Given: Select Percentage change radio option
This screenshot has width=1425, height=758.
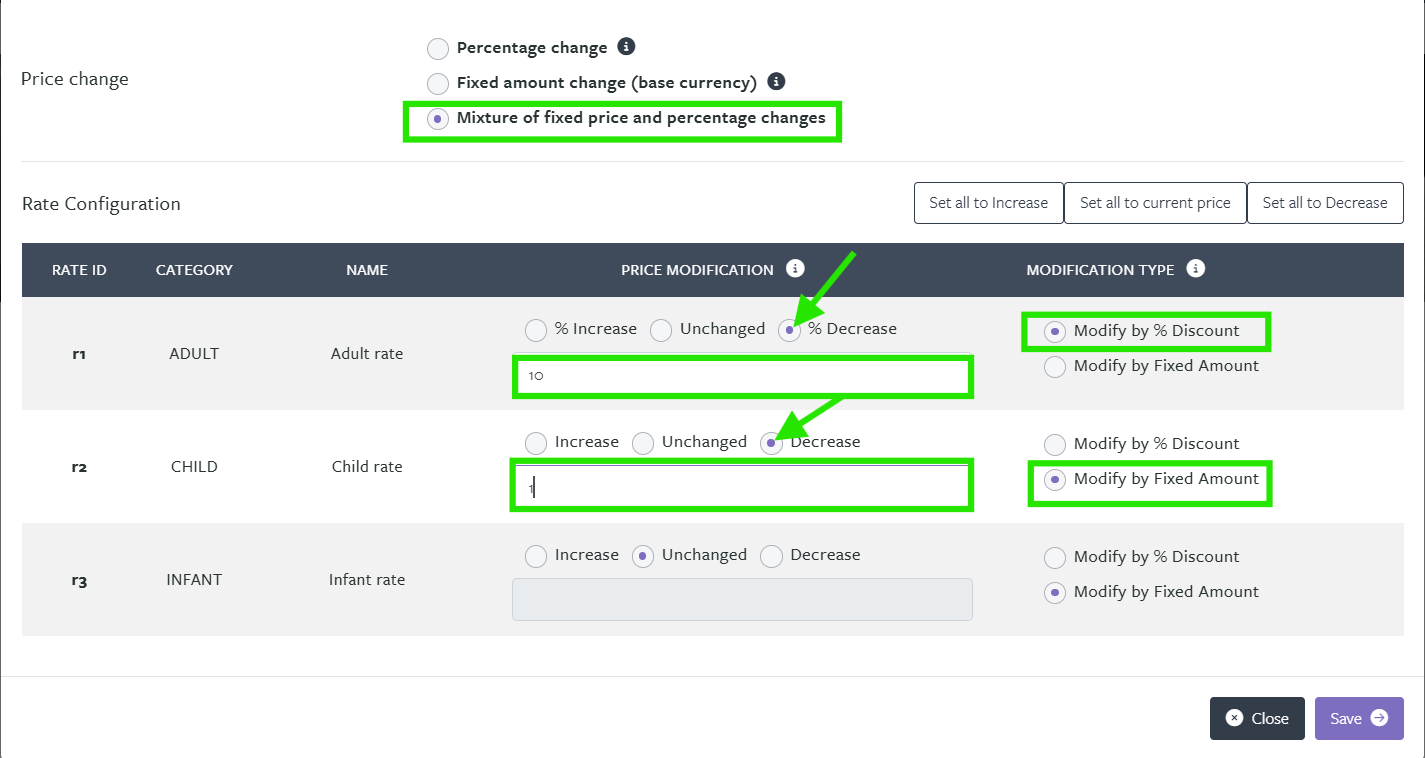Looking at the screenshot, I should [x=438, y=48].
